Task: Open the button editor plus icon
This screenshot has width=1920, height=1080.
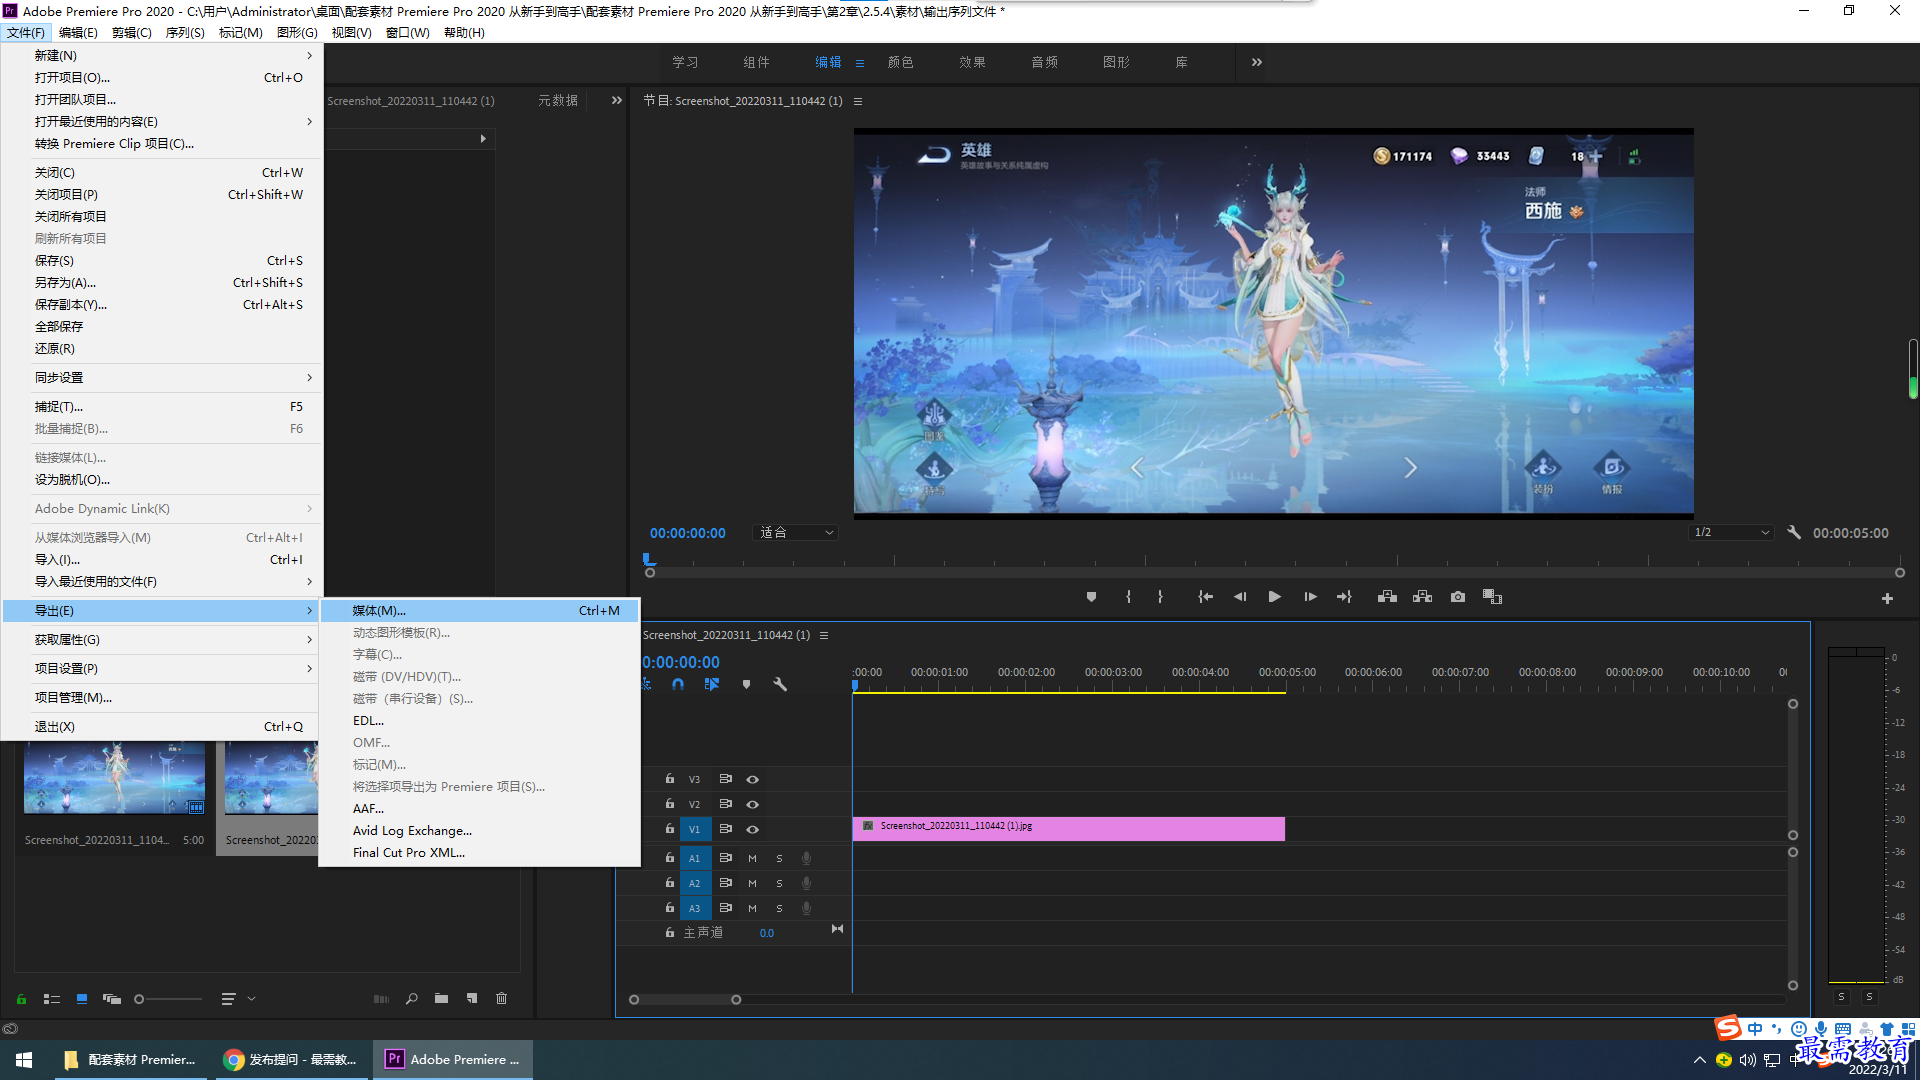Action: 1887,598
